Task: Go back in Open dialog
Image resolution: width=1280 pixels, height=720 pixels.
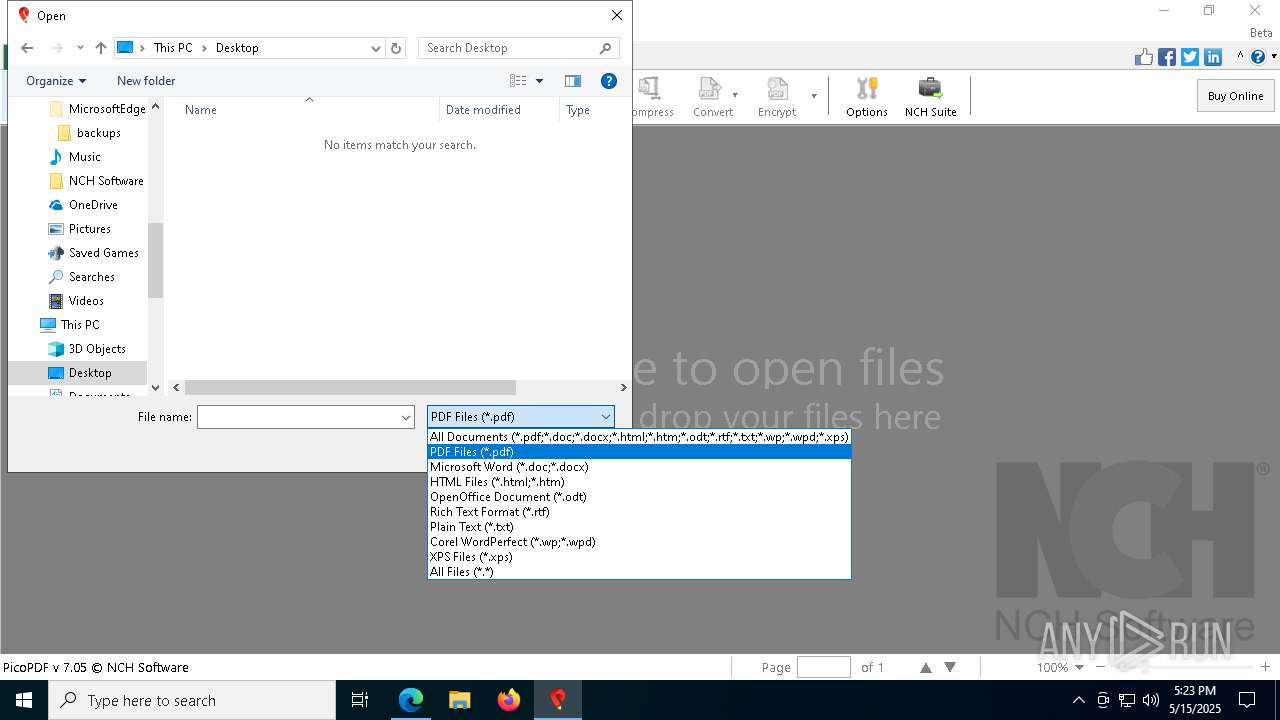Action: pyautogui.click(x=27, y=48)
